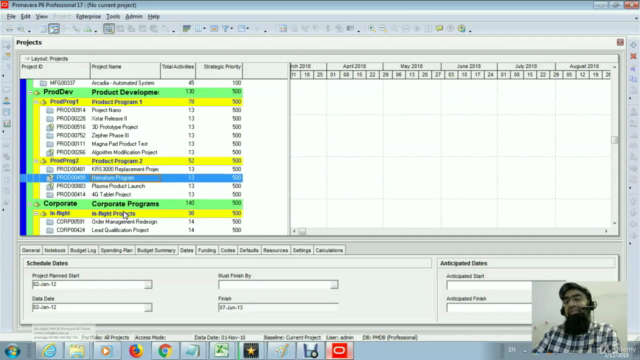This screenshot has height=360, width=640.
Task: Sort by the Strategic Priority column header
Action: (219, 70)
